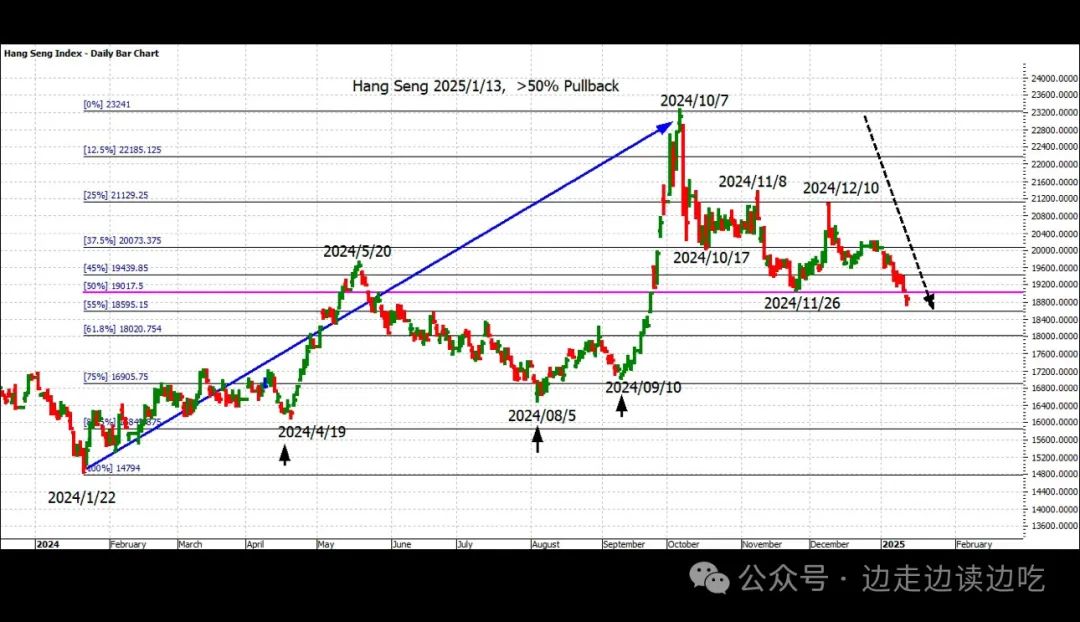This screenshot has height=622, width=1080.
Task: Click the 15200.0000 price axis value
Action: [x=1055, y=458]
